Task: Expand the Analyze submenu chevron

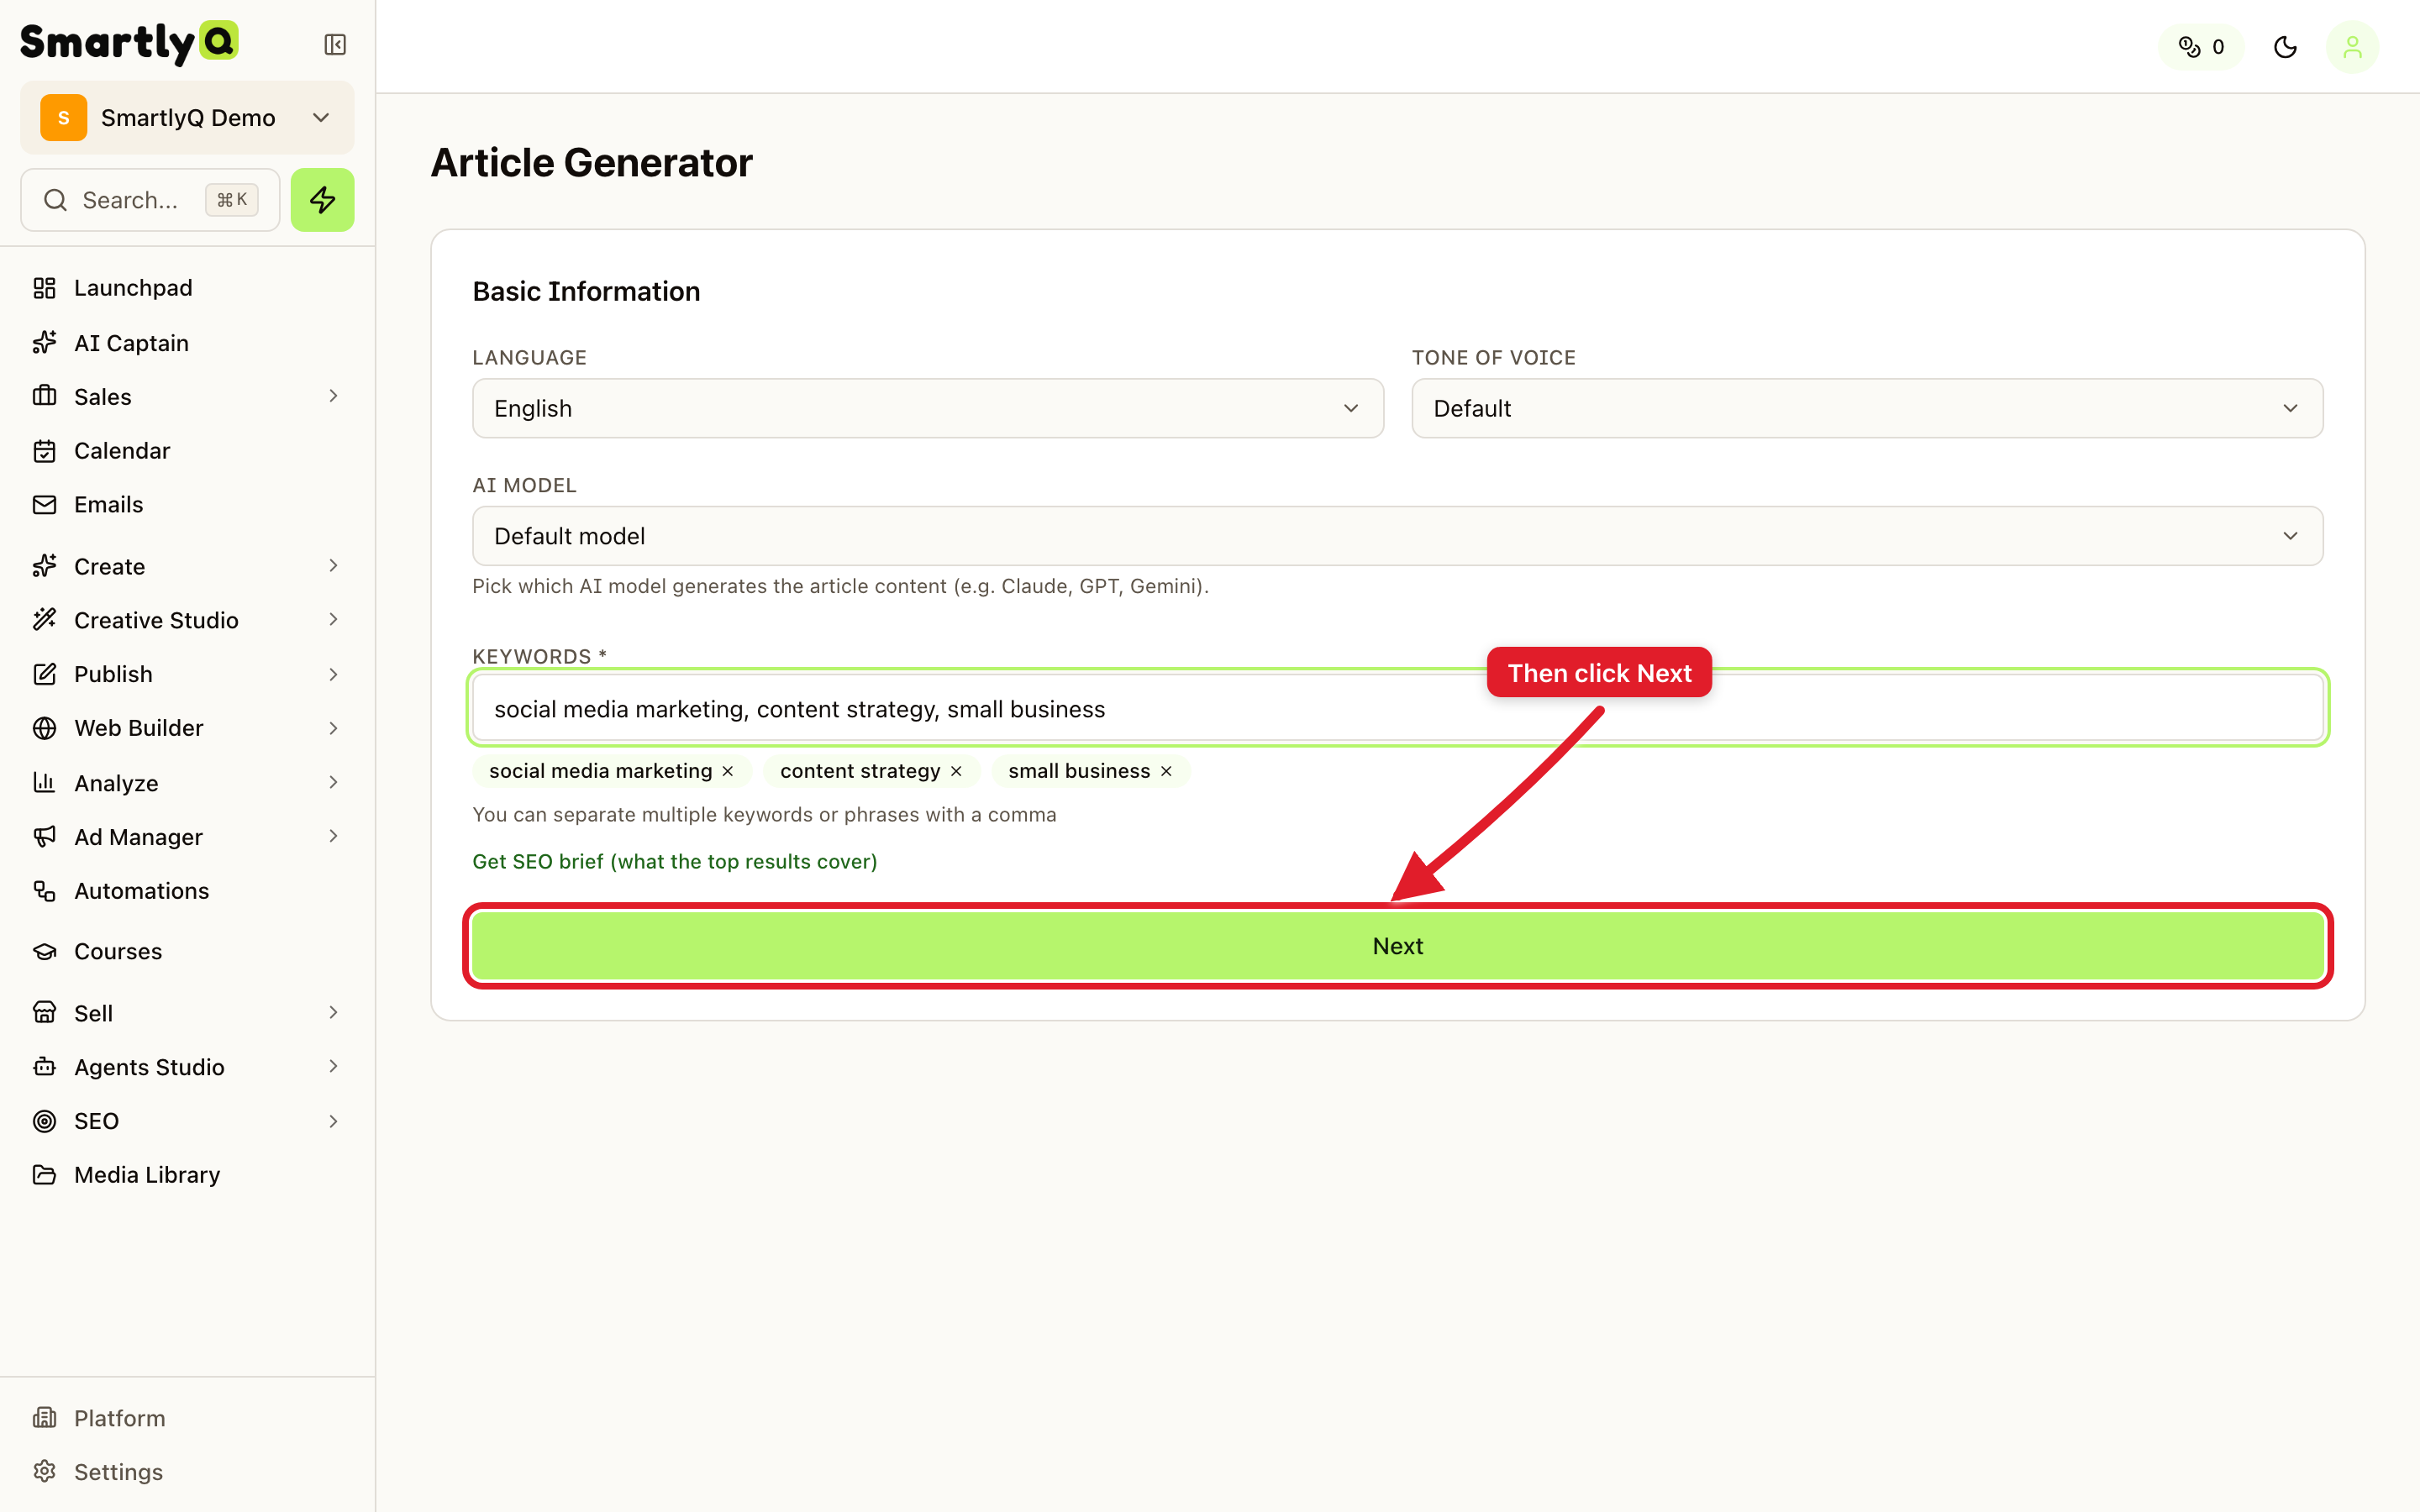Action: (x=333, y=783)
